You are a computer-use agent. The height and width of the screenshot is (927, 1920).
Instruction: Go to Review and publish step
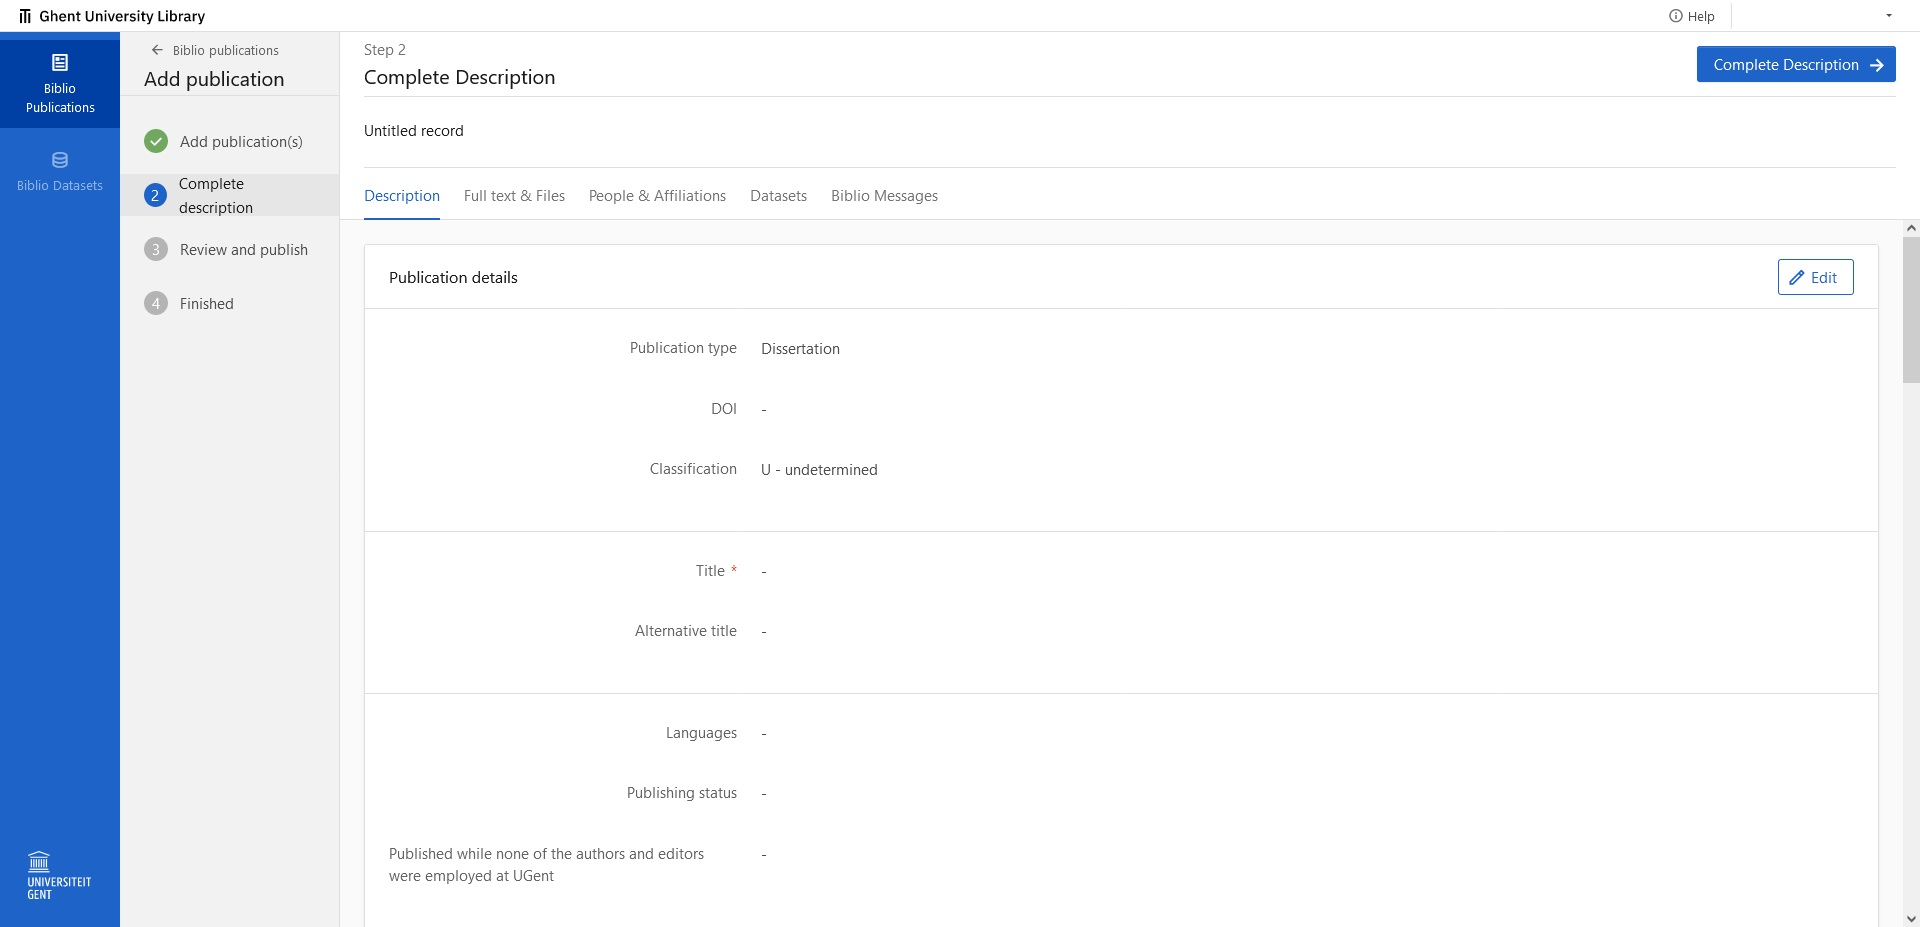click(243, 249)
